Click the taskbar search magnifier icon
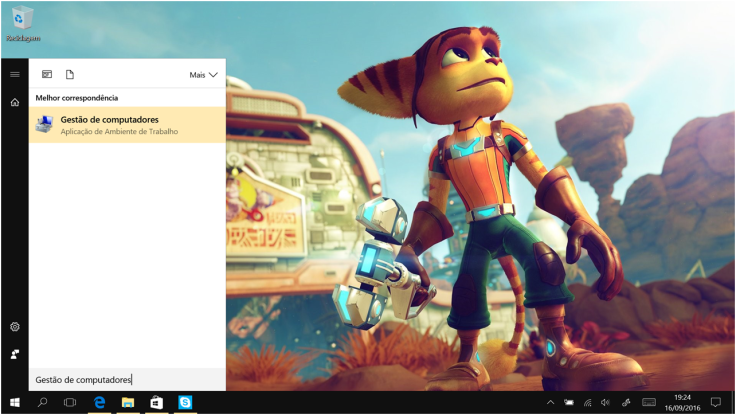Viewport: 736px width, 415px height. [x=43, y=402]
